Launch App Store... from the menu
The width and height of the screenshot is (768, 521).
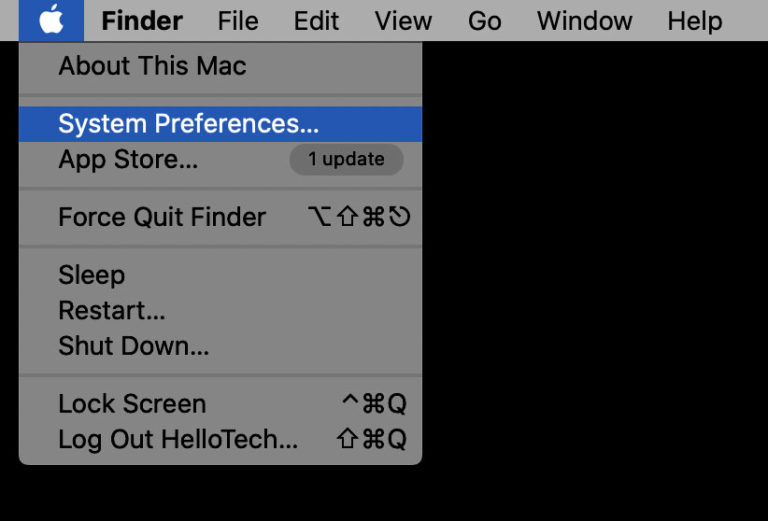tap(128, 159)
